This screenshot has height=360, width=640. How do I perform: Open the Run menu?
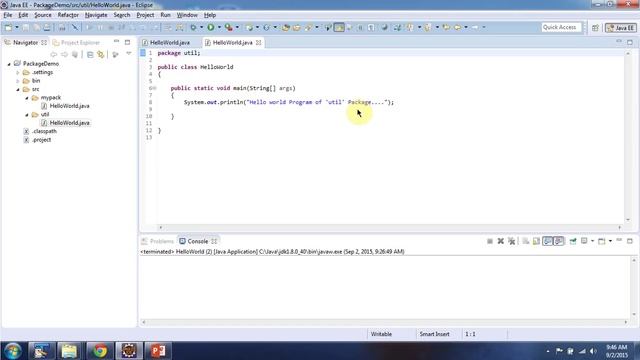pos(165,15)
